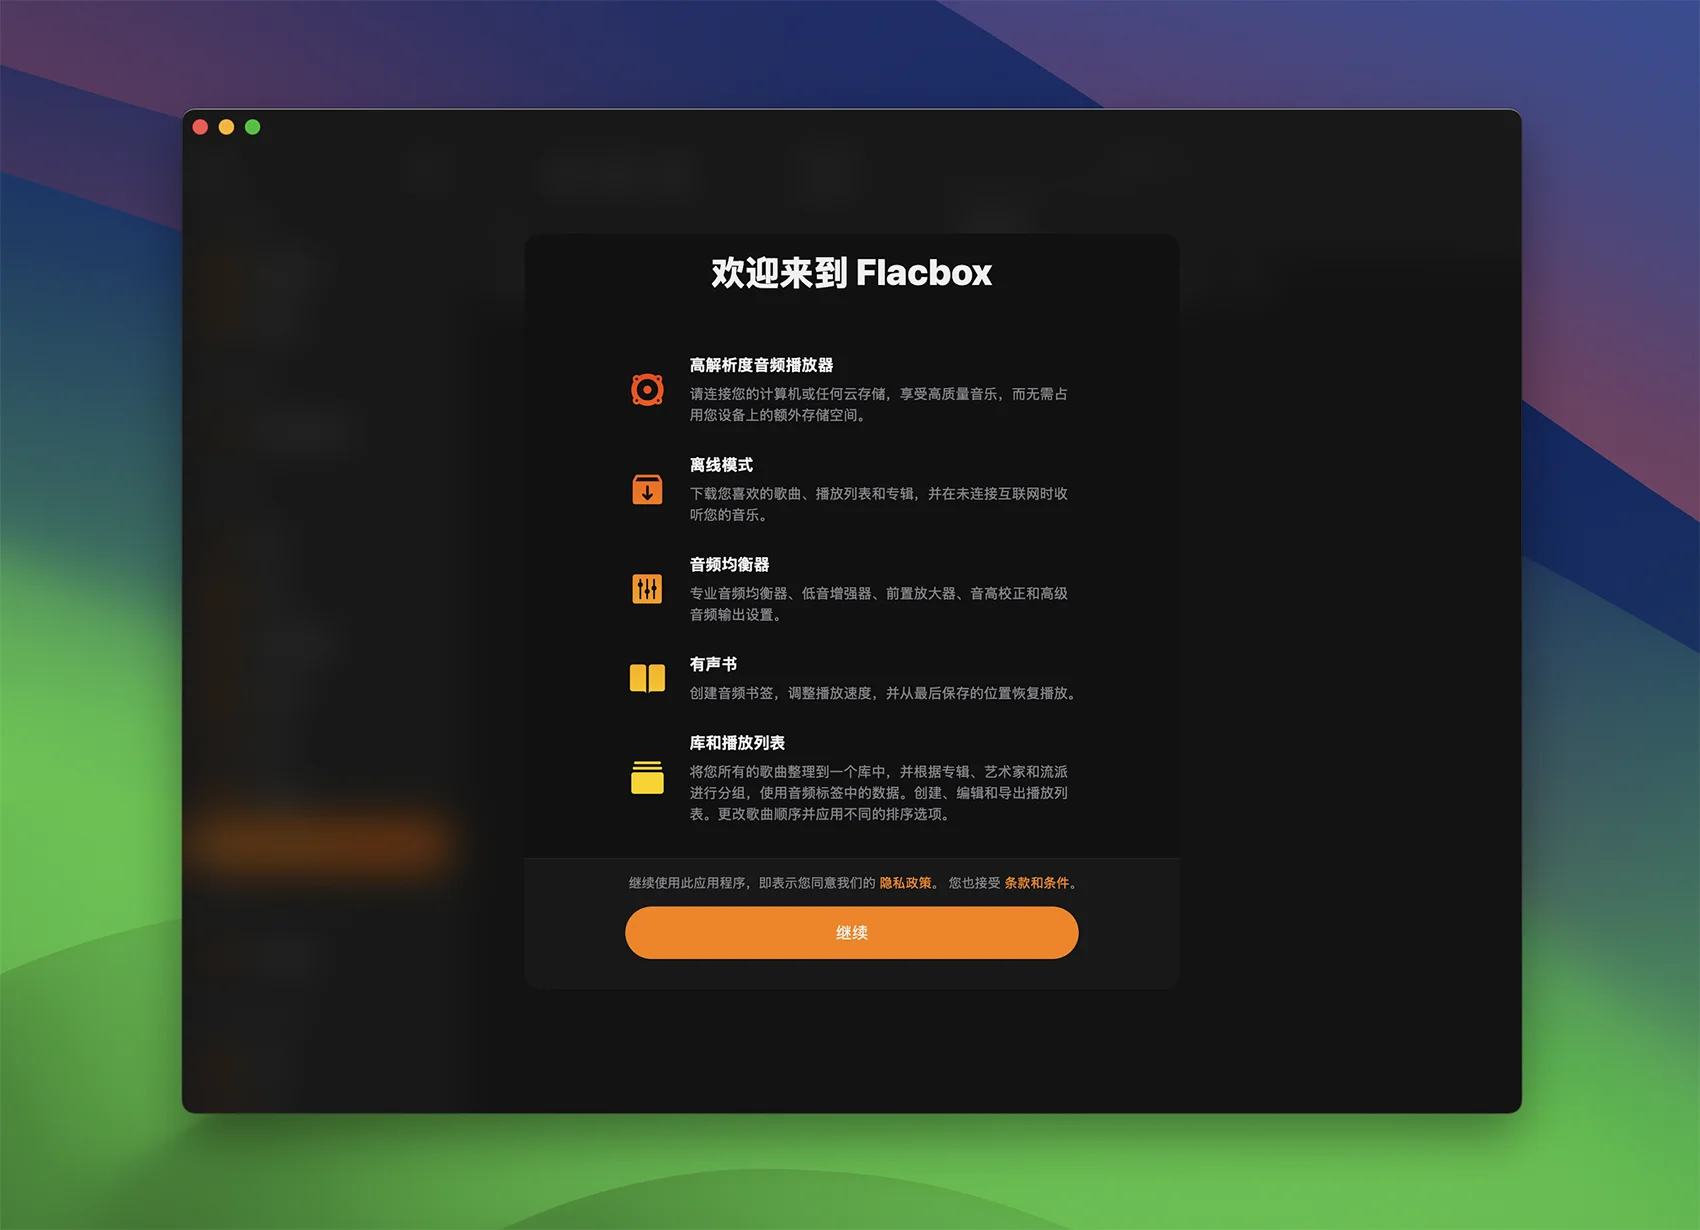Minimize the Flacbox window with yellow button
1700x1230 pixels.
point(226,127)
